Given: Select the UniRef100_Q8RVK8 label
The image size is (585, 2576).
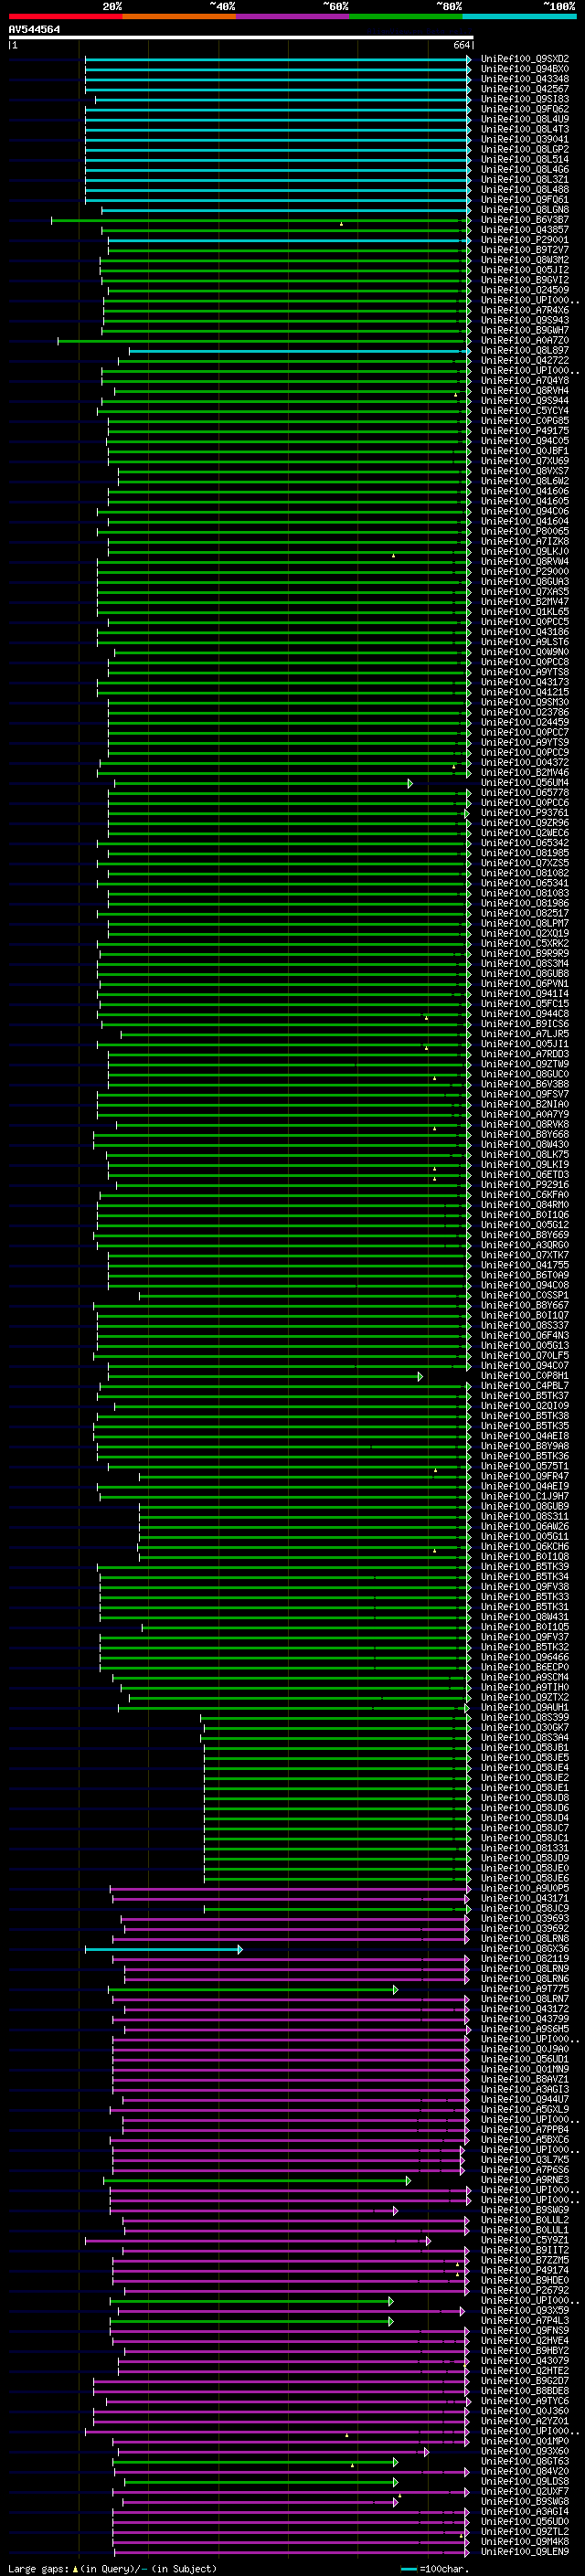Looking at the screenshot, I should click(x=525, y=1124).
